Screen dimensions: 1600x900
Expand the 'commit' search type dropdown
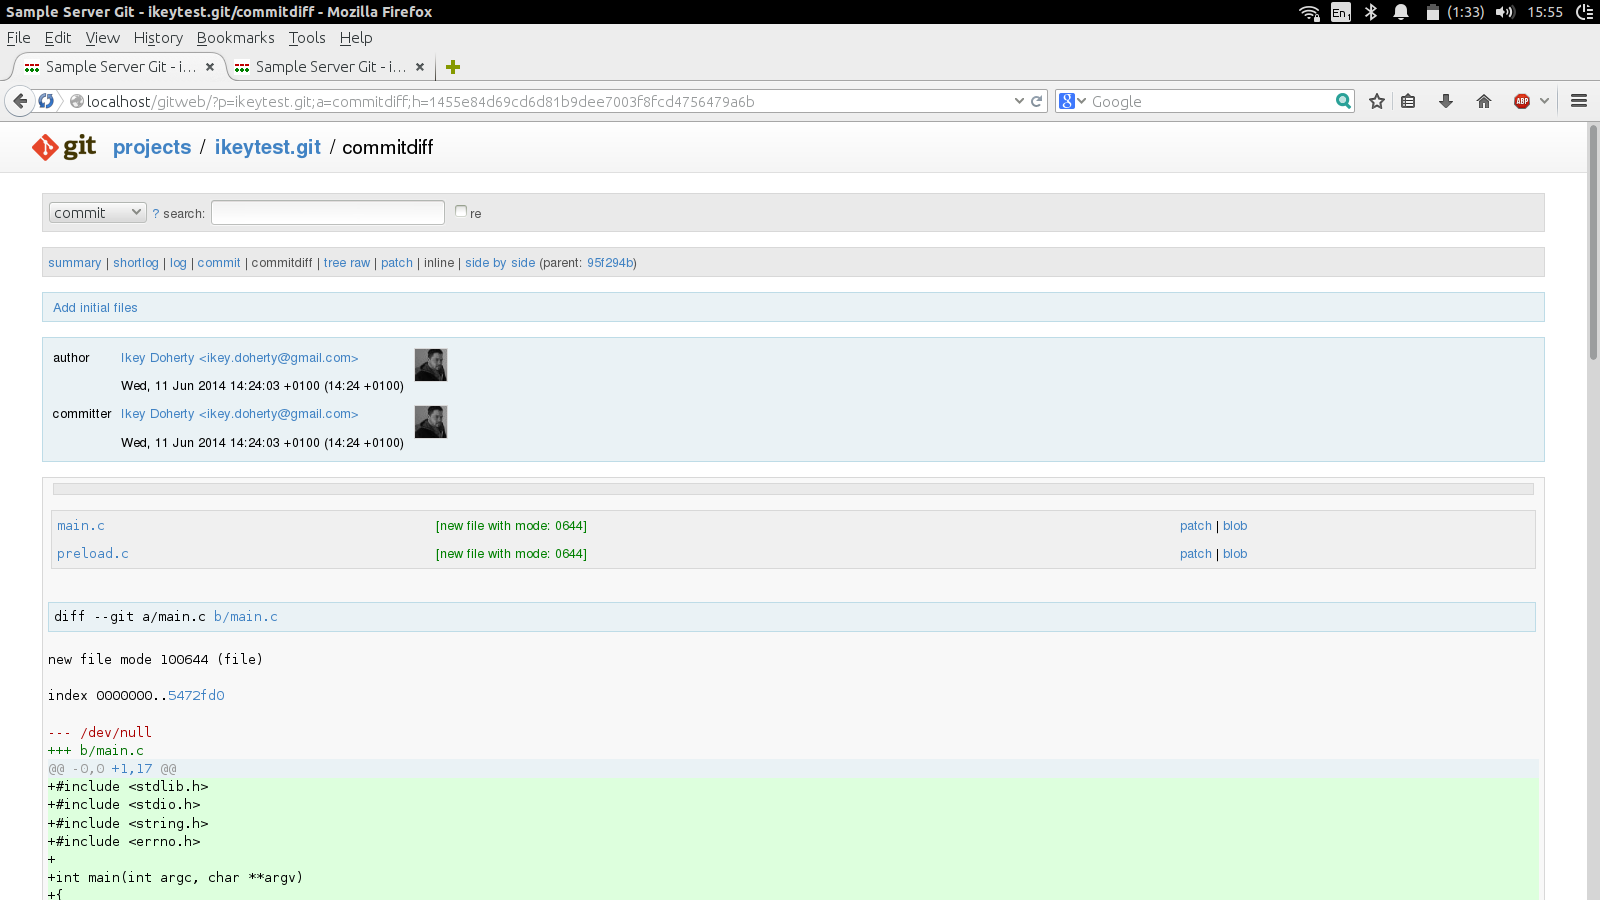(98, 213)
